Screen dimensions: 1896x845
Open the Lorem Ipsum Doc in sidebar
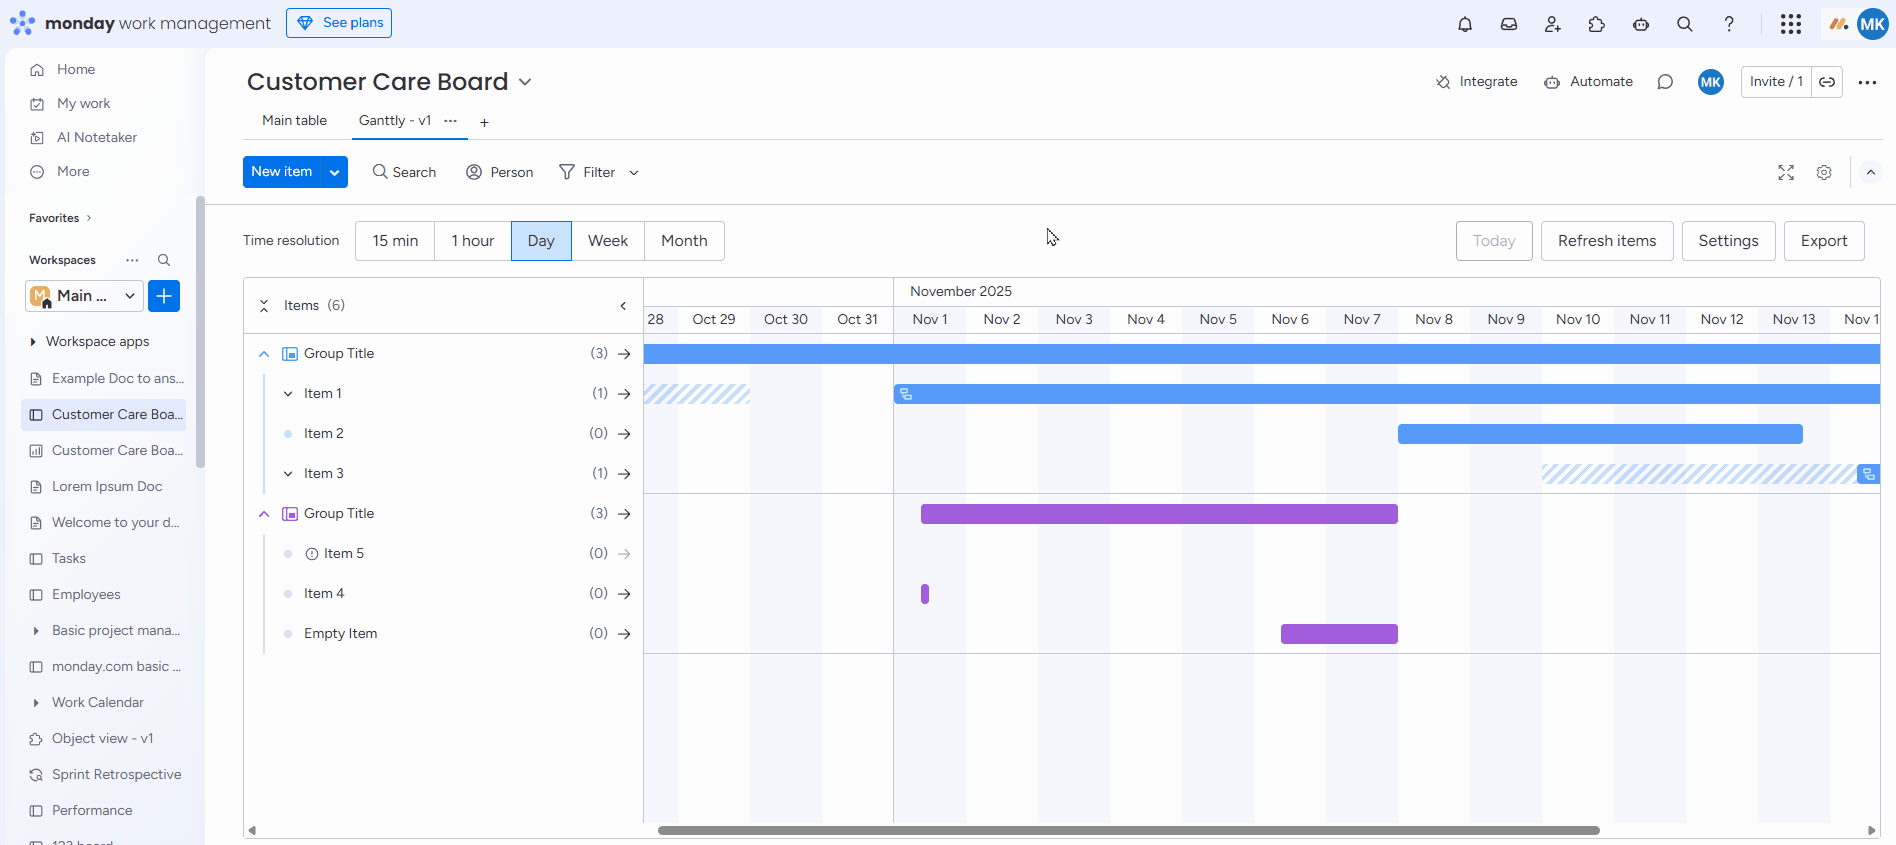click(107, 487)
